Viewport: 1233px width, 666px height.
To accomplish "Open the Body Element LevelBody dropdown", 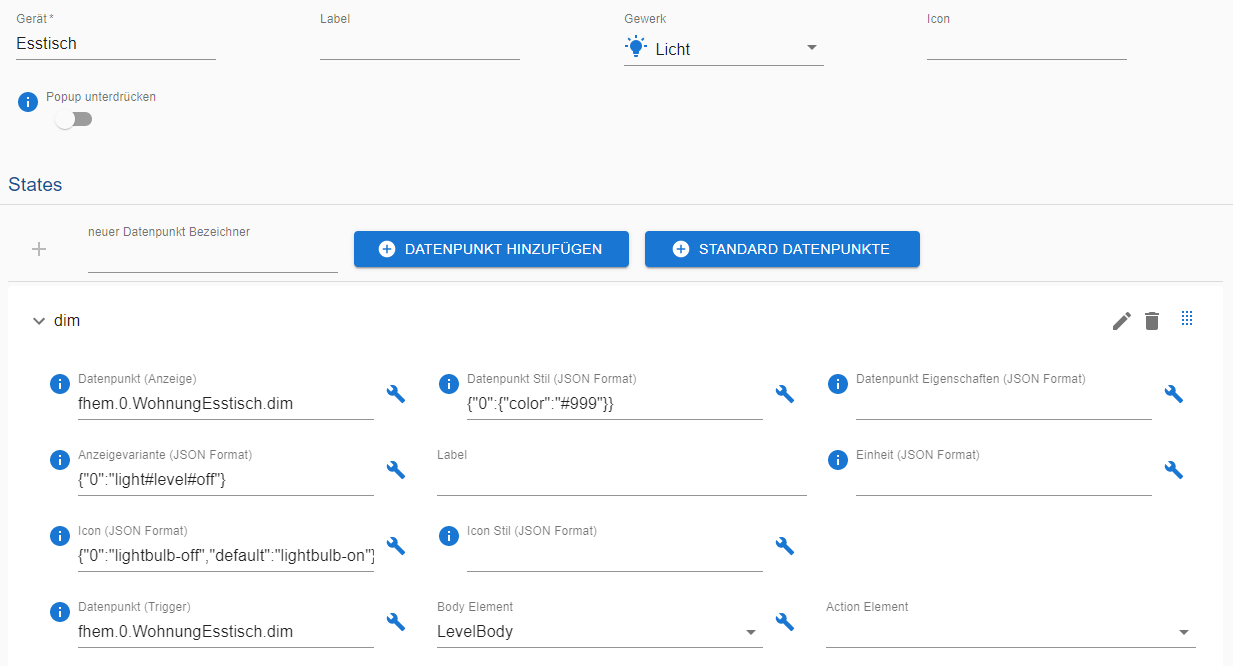I will pos(597,632).
